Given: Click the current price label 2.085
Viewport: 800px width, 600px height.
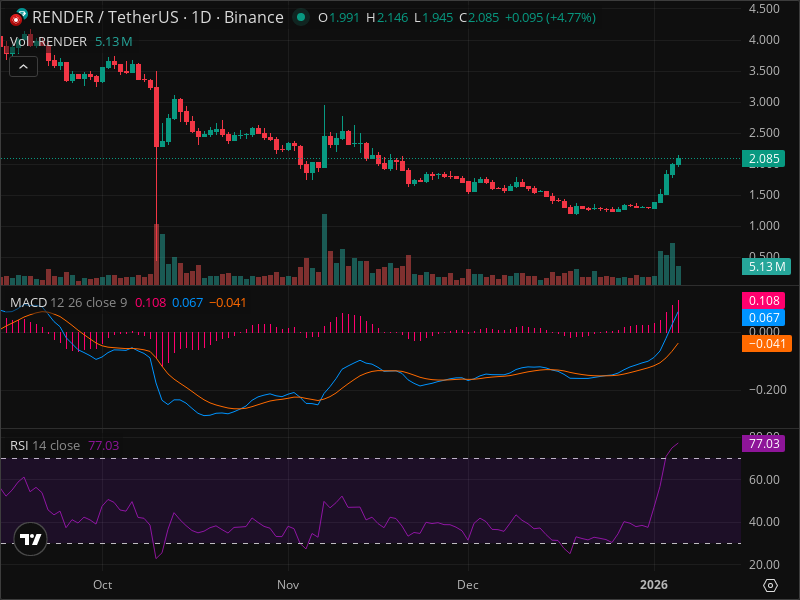Looking at the screenshot, I should [x=763, y=159].
